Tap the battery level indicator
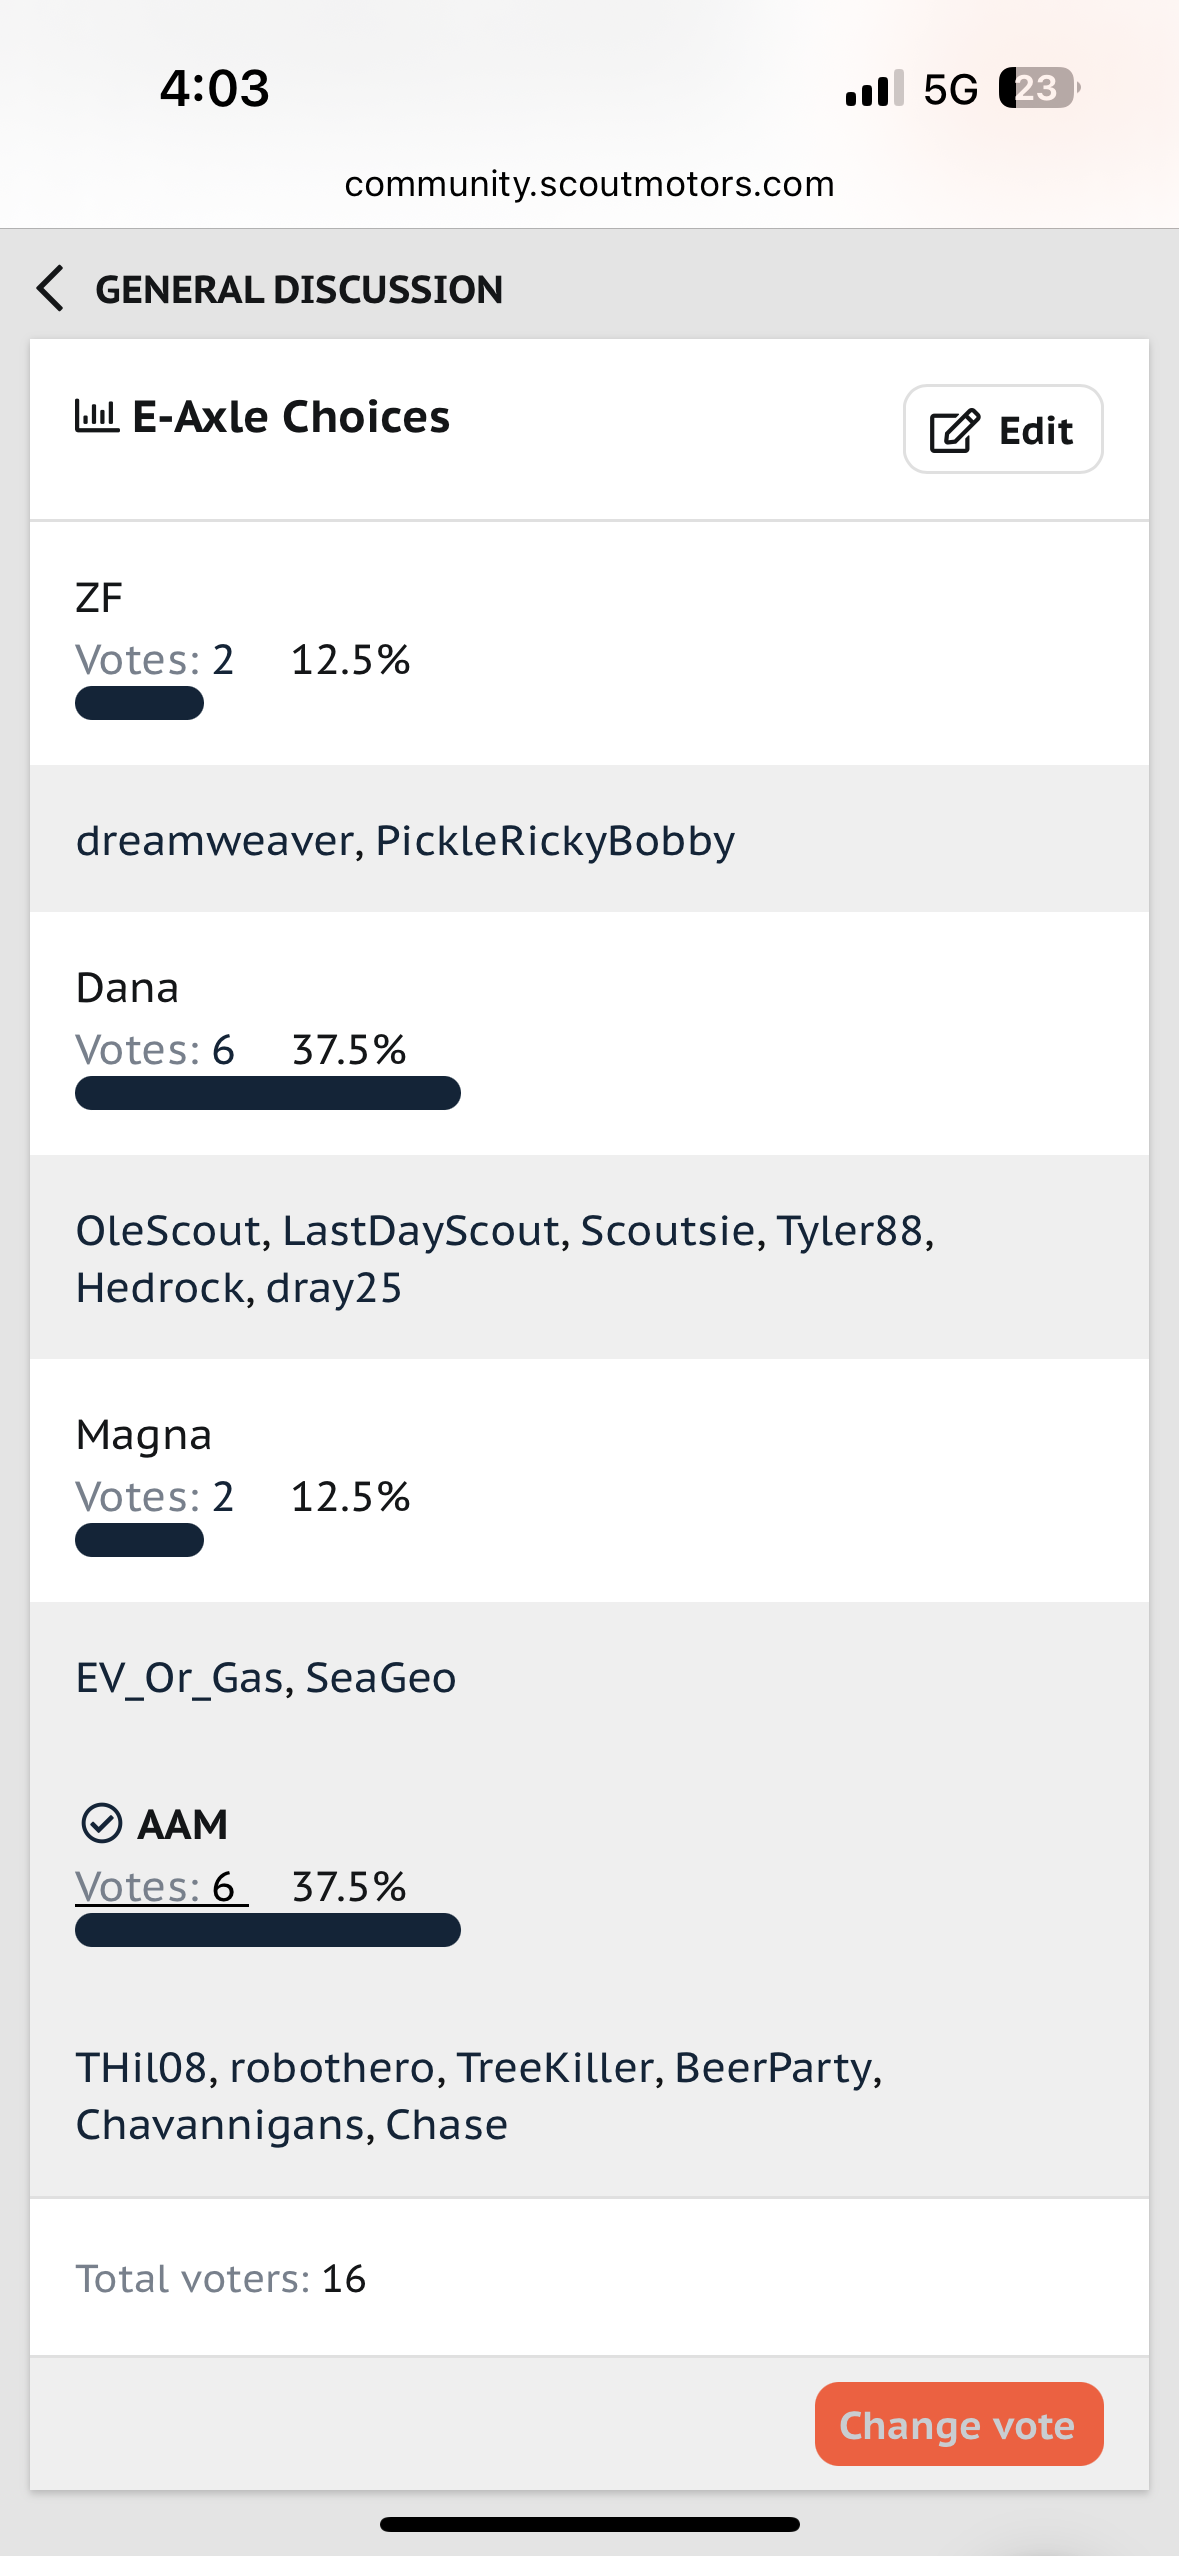Screen dimensions: 1179x2556 [1039, 89]
